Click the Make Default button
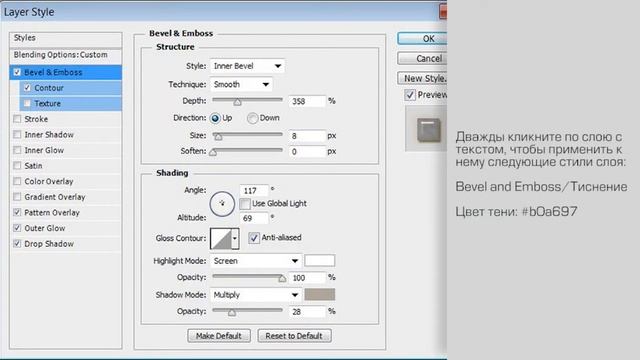Viewport: 640px width, 360px height. pos(219,336)
